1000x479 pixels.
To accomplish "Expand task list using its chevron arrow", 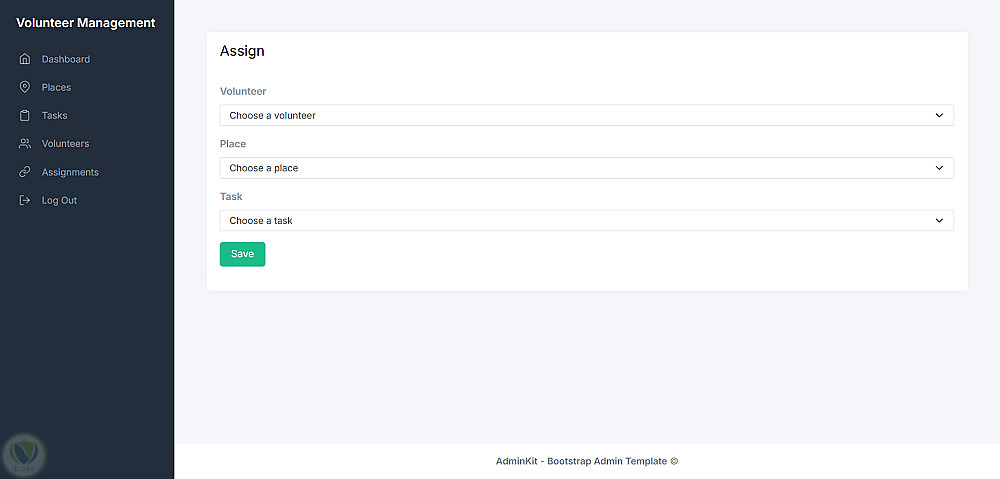I will click(939, 220).
